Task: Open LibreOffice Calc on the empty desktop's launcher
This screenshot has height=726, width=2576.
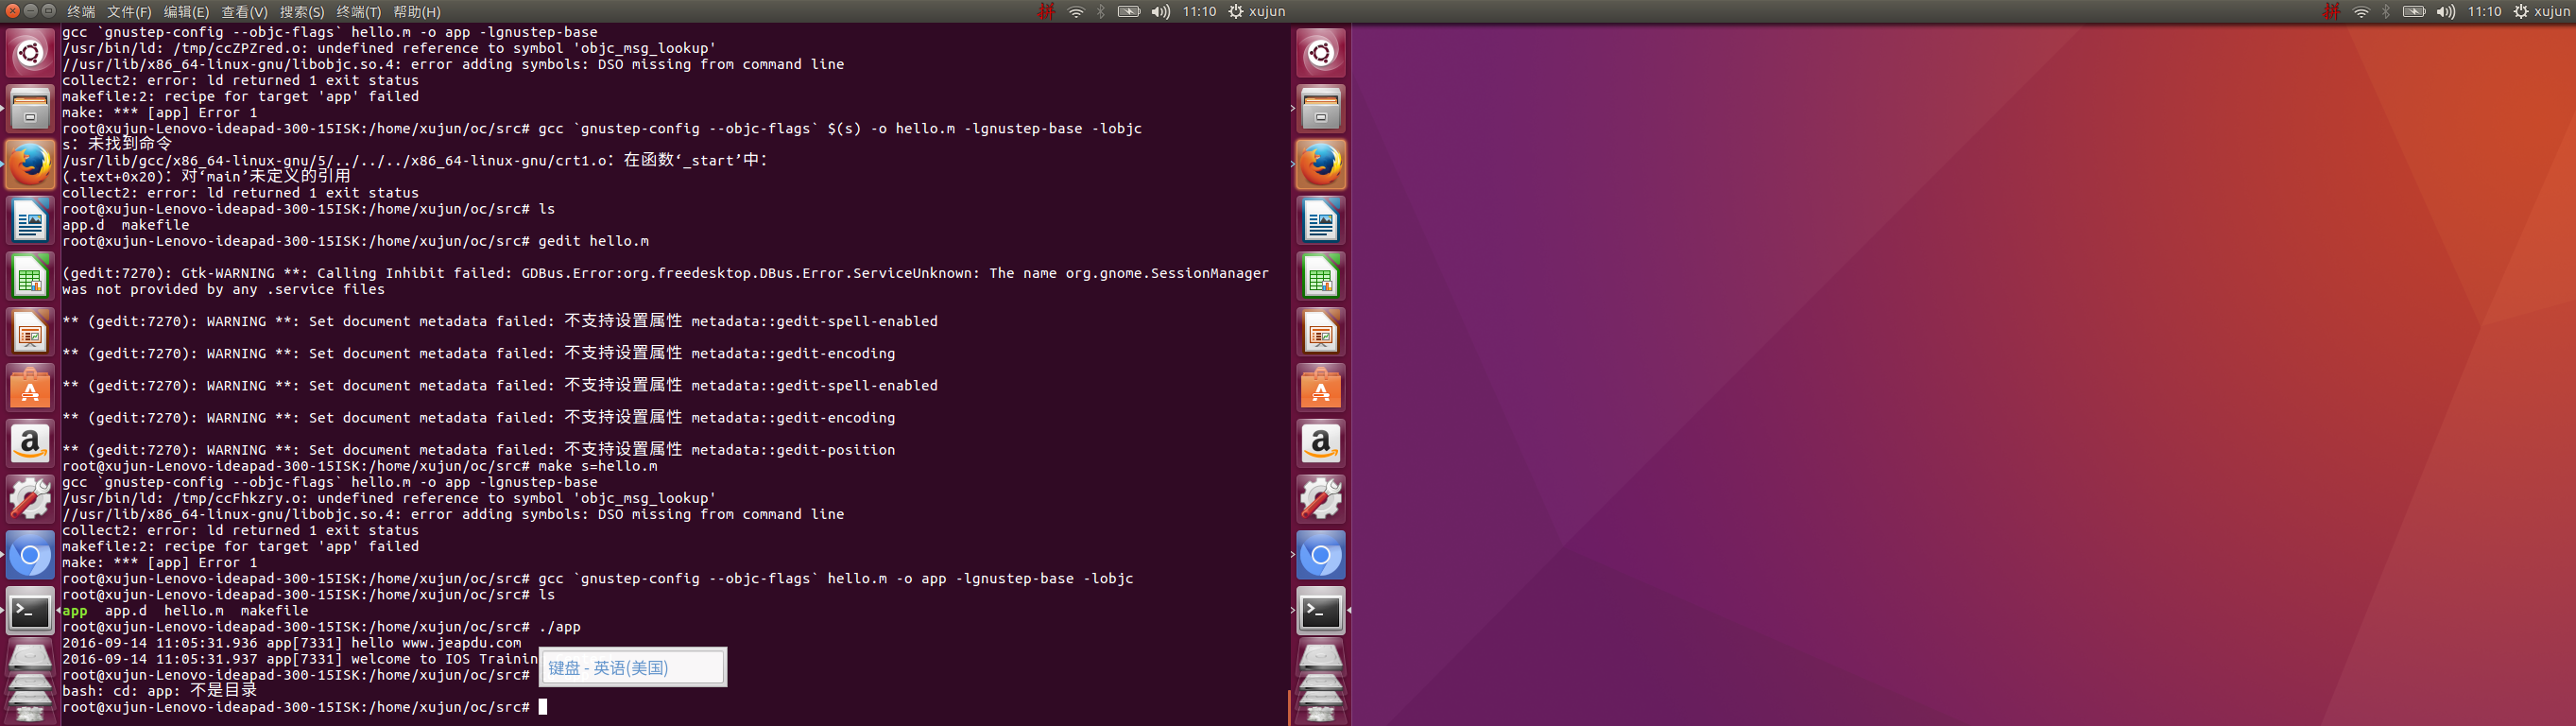Action: pyautogui.click(x=1321, y=276)
